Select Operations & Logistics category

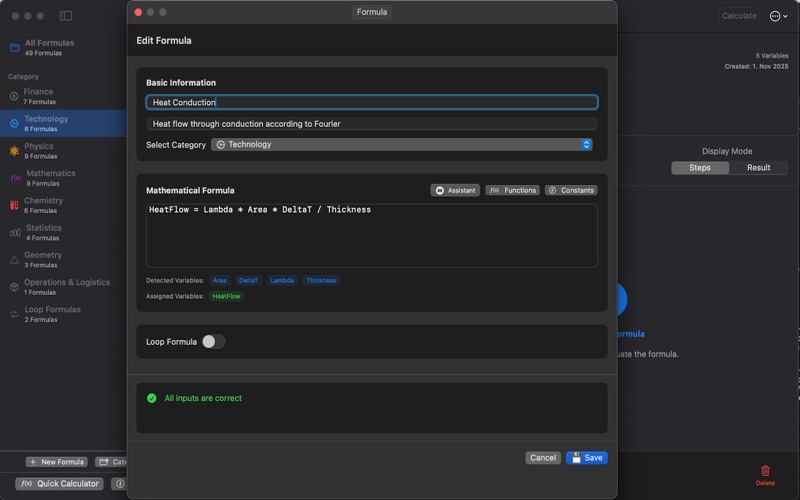63,287
